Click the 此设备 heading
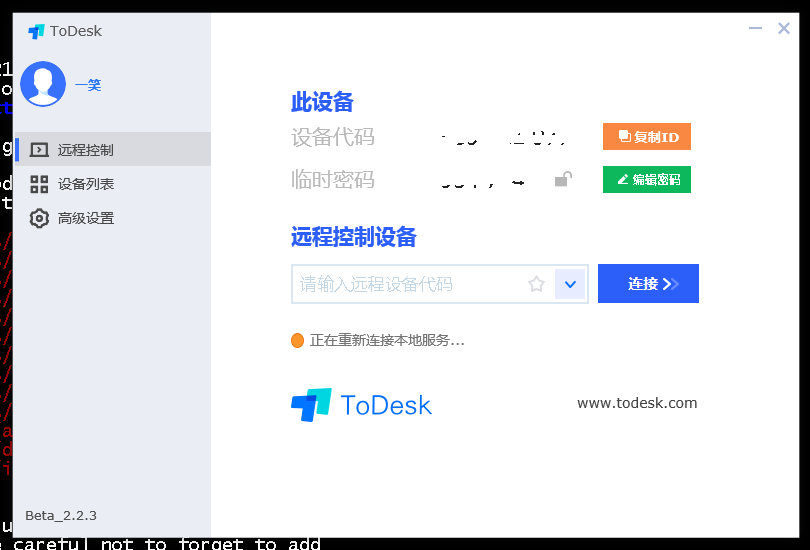 point(322,102)
